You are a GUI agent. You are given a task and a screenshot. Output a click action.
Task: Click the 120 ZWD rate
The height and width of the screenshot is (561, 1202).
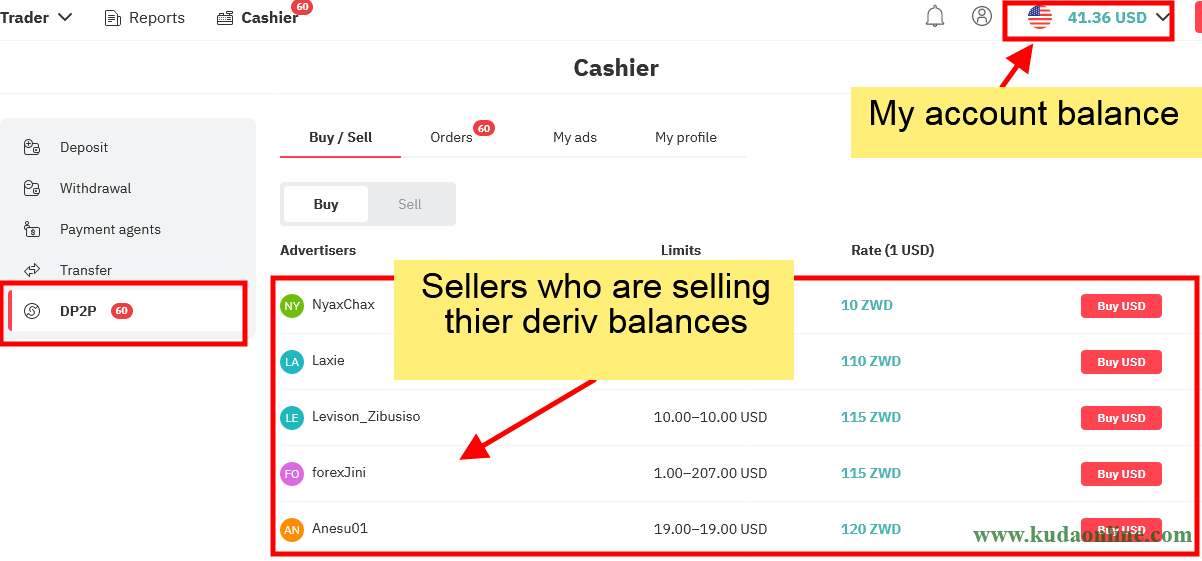pos(871,529)
